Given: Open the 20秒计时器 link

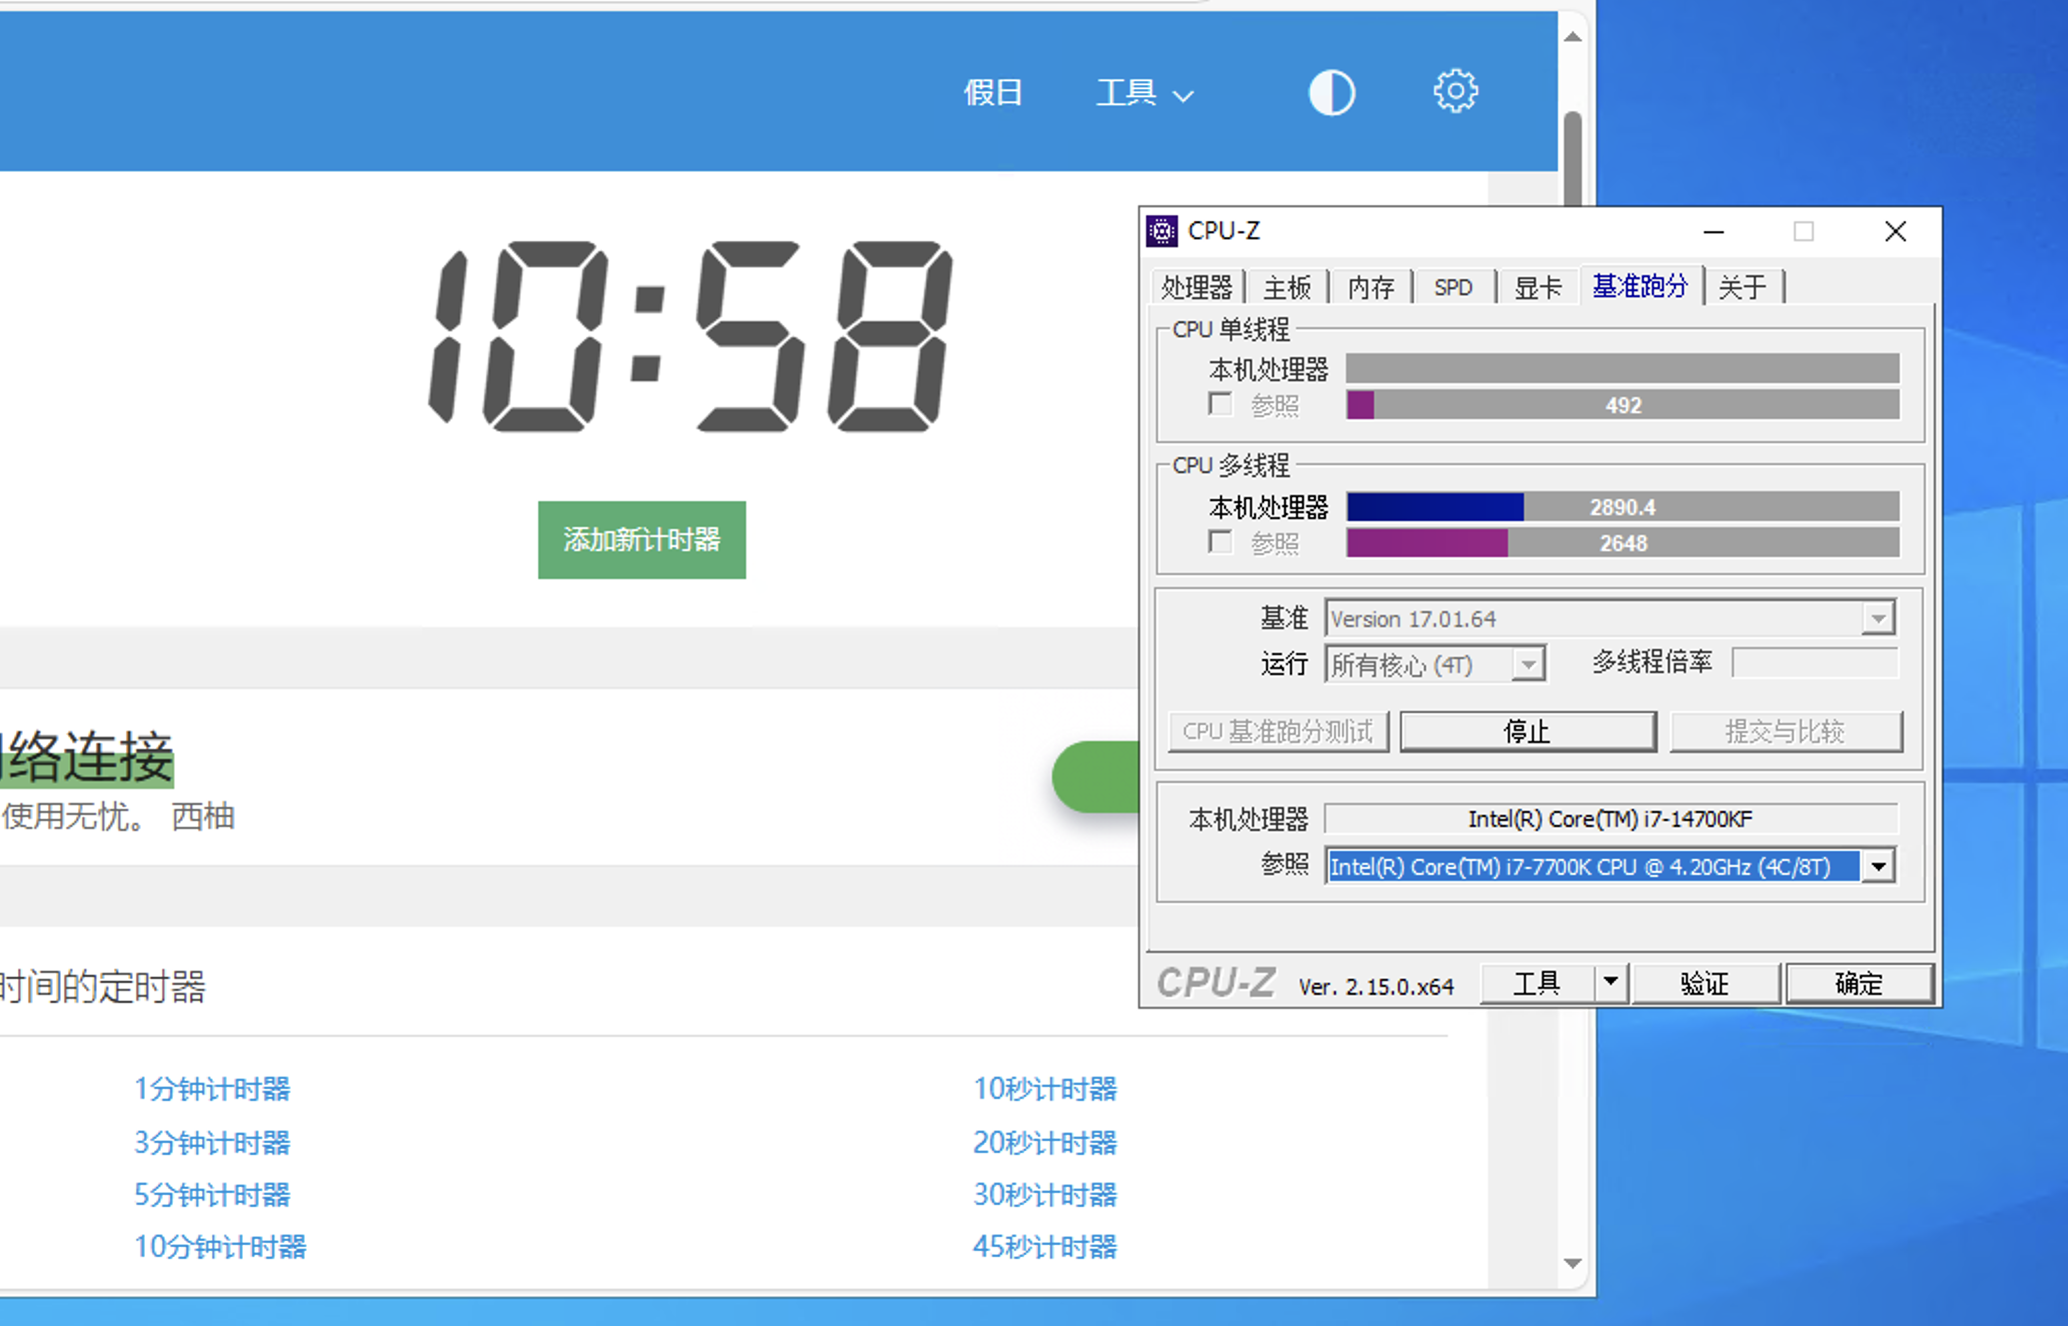Looking at the screenshot, I should pyautogui.click(x=1045, y=1142).
